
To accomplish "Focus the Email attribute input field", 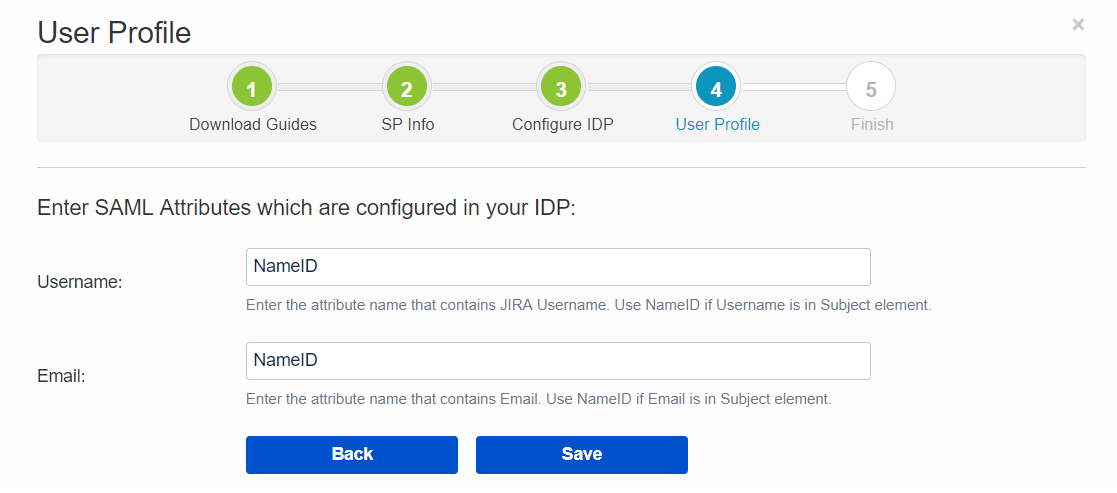I will click(558, 361).
